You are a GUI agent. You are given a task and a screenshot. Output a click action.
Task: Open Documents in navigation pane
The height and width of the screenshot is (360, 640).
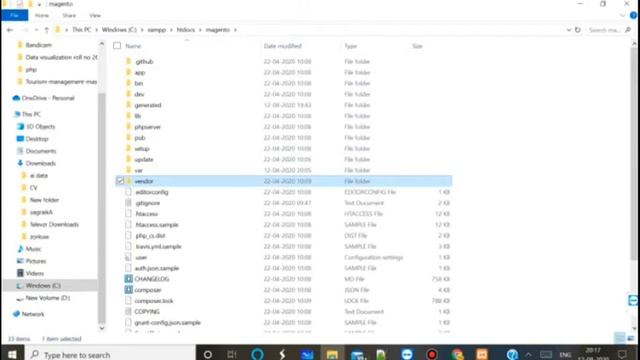coord(40,151)
